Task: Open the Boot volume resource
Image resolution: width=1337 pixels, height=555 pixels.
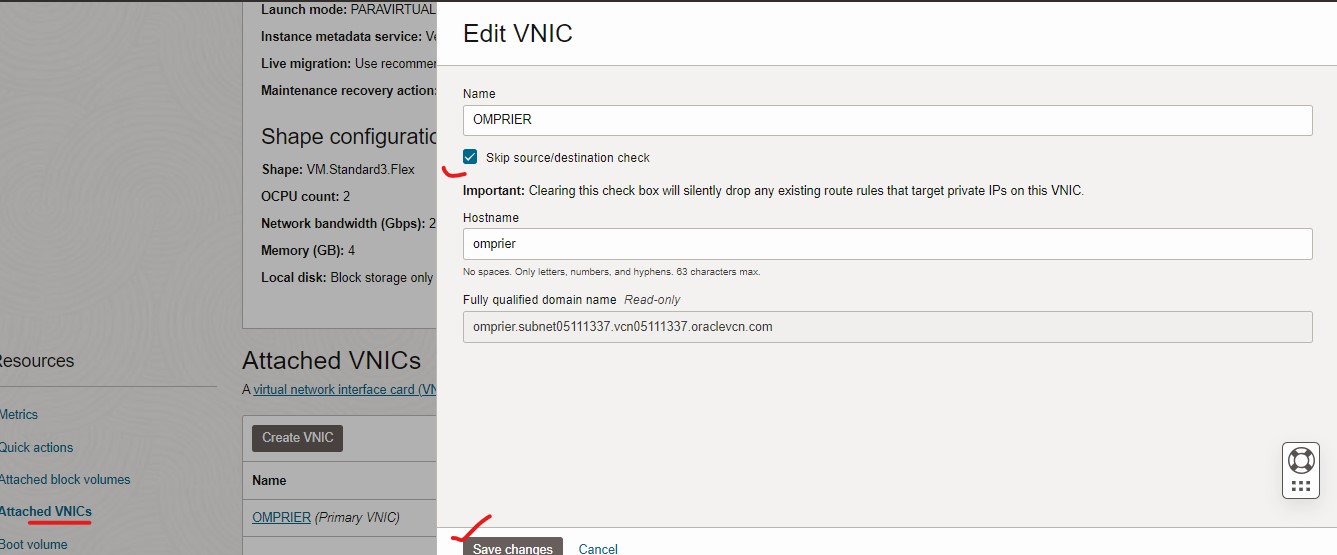Action: 33,544
